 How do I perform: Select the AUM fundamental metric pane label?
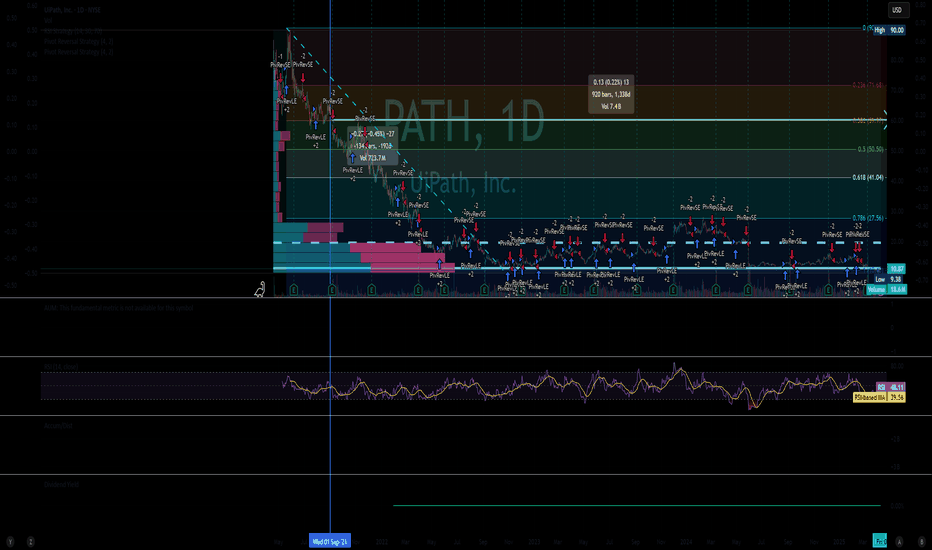click(x=118, y=308)
